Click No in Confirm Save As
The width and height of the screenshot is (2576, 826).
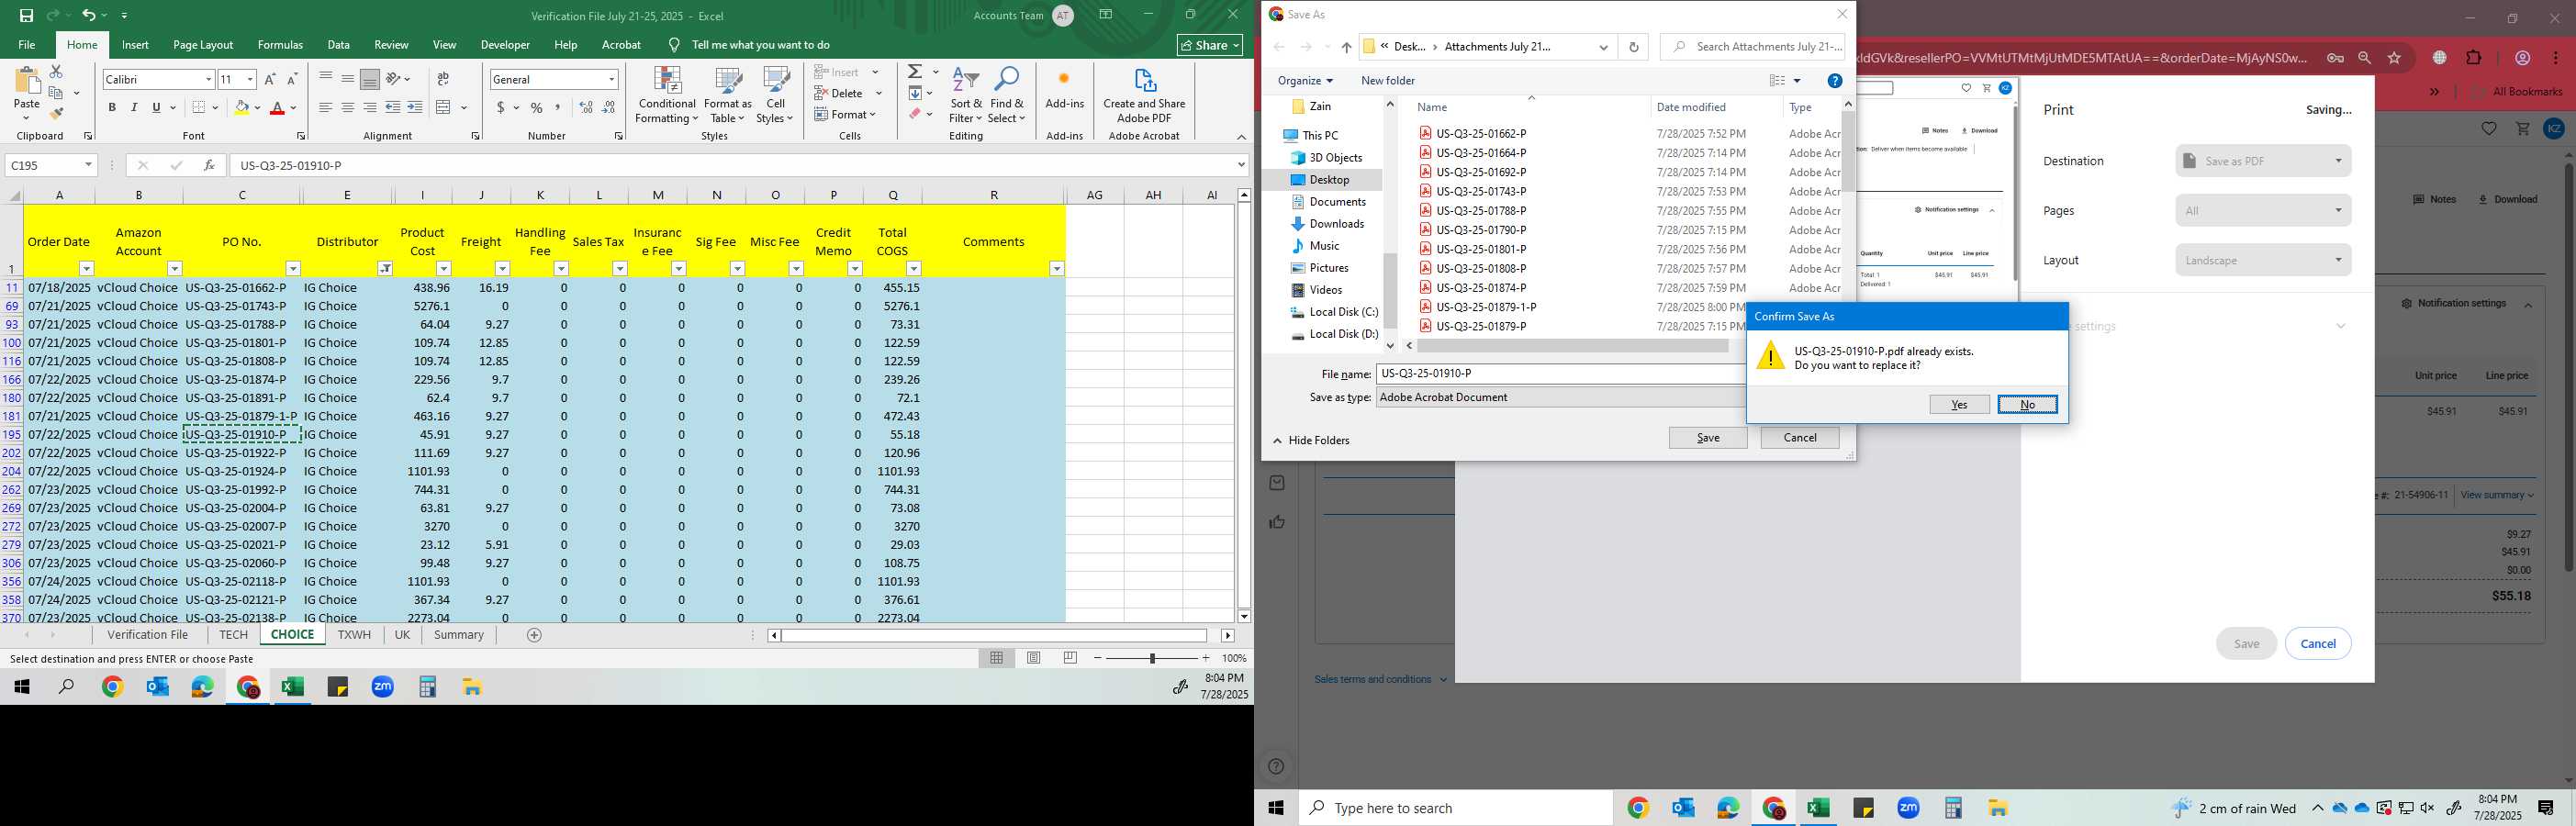(2027, 405)
